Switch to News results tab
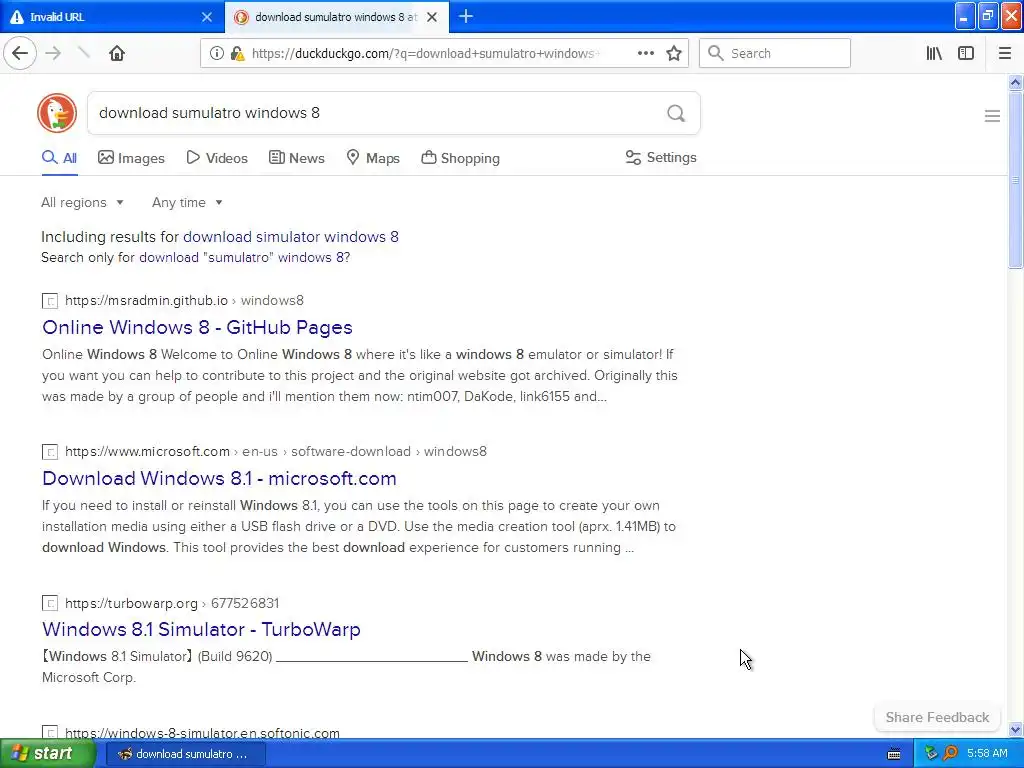Image resolution: width=1024 pixels, height=768 pixels. coord(296,158)
